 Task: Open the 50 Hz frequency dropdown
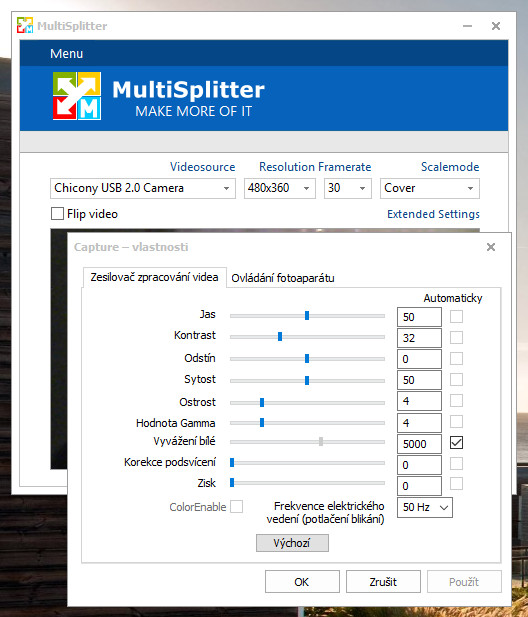(425, 507)
